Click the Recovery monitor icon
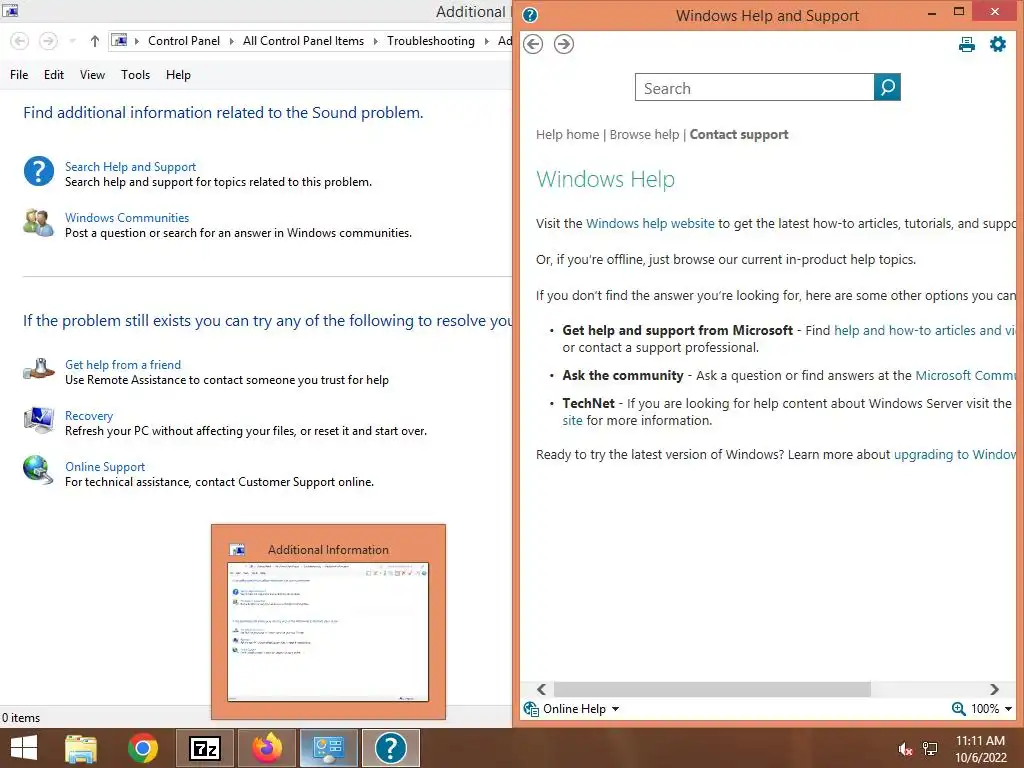This screenshot has height=768, width=1024. coord(39,421)
